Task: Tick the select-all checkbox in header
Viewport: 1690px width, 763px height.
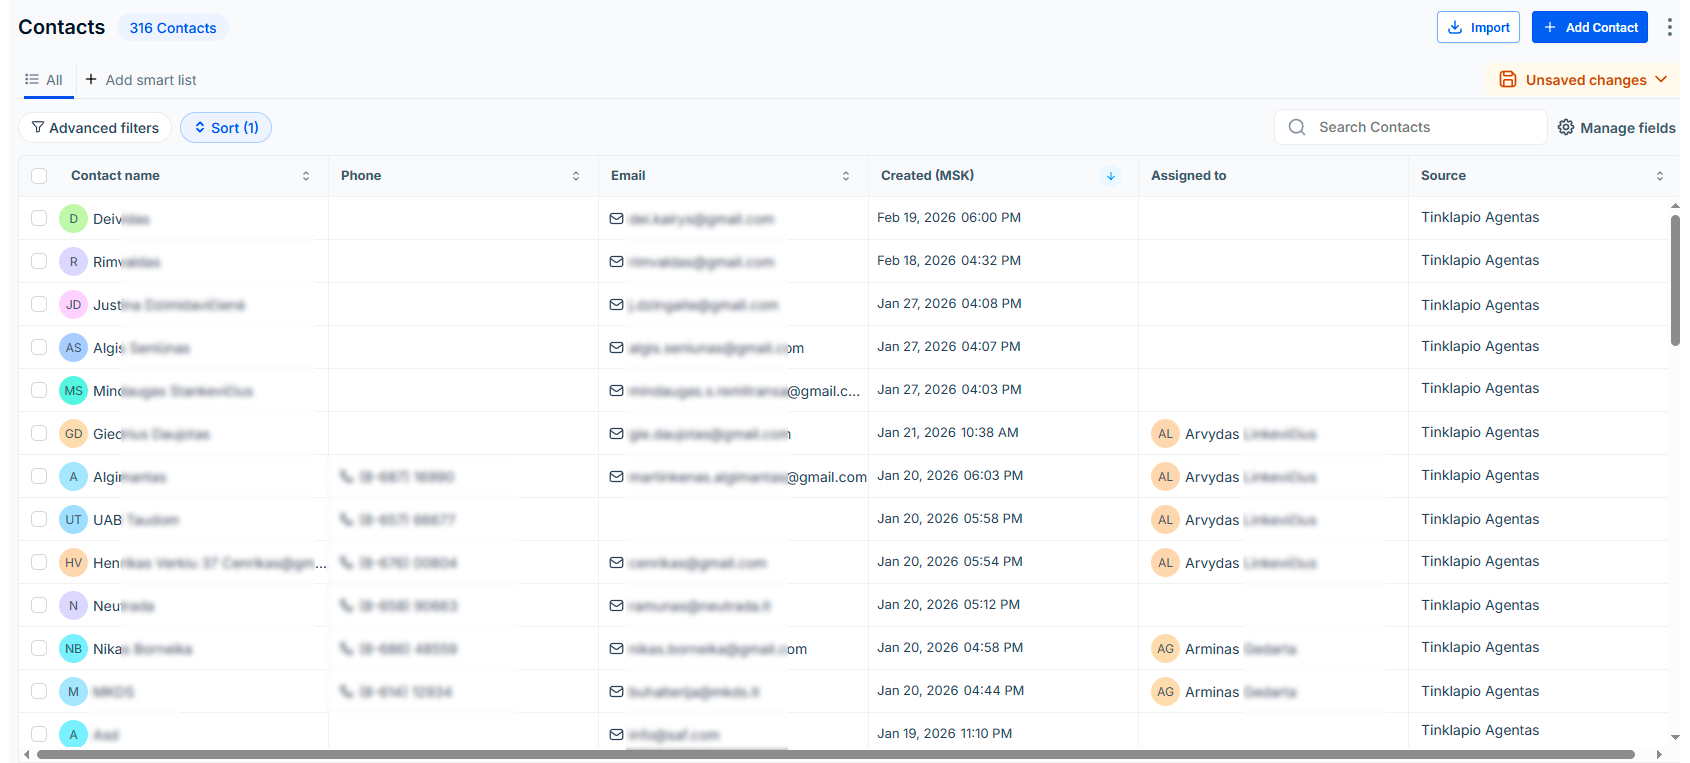Action: tap(39, 176)
